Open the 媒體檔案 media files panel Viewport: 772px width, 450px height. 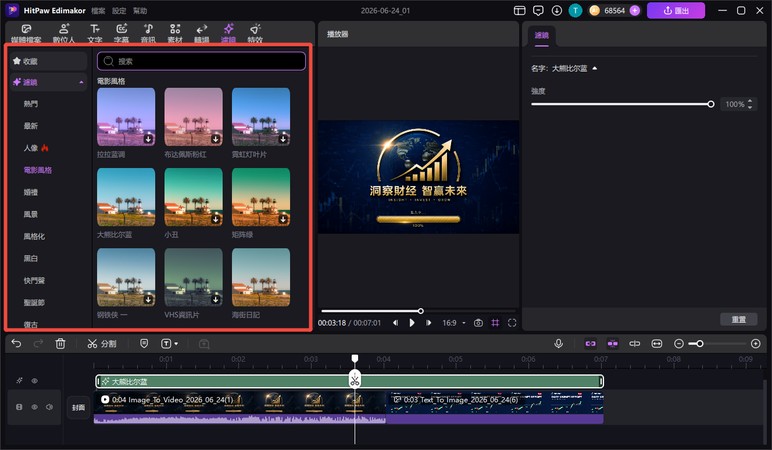(26, 33)
